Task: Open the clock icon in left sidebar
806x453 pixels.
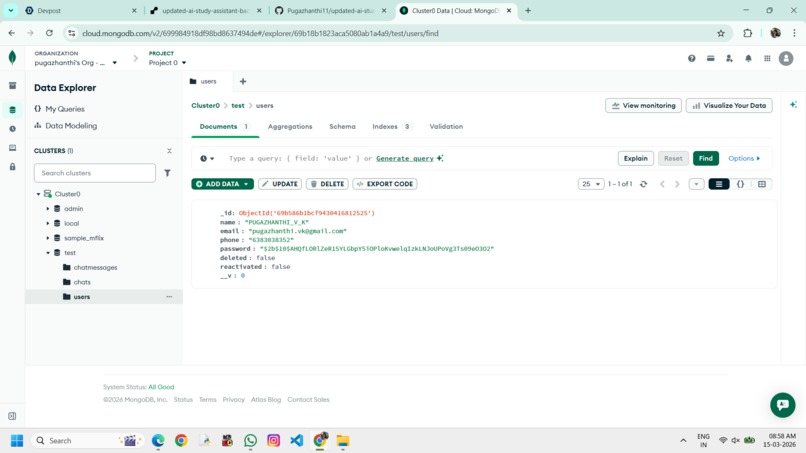Action: point(12,129)
